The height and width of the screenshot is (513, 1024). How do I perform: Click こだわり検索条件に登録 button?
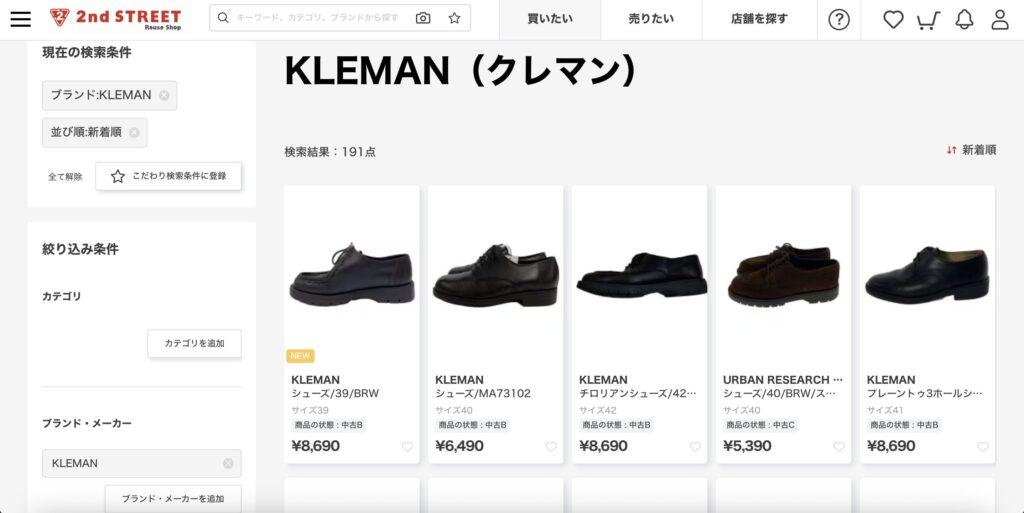click(168, 176)
